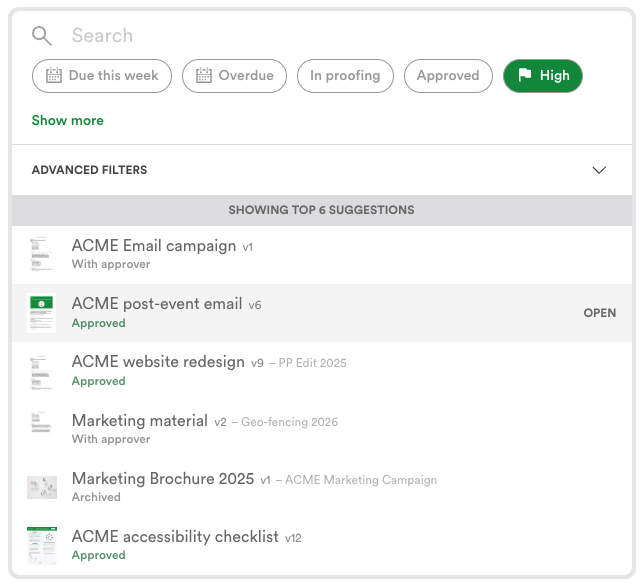The height and width of the screenshot is (585, 642).
Task: Click into the Search input field
Action: 300,36
